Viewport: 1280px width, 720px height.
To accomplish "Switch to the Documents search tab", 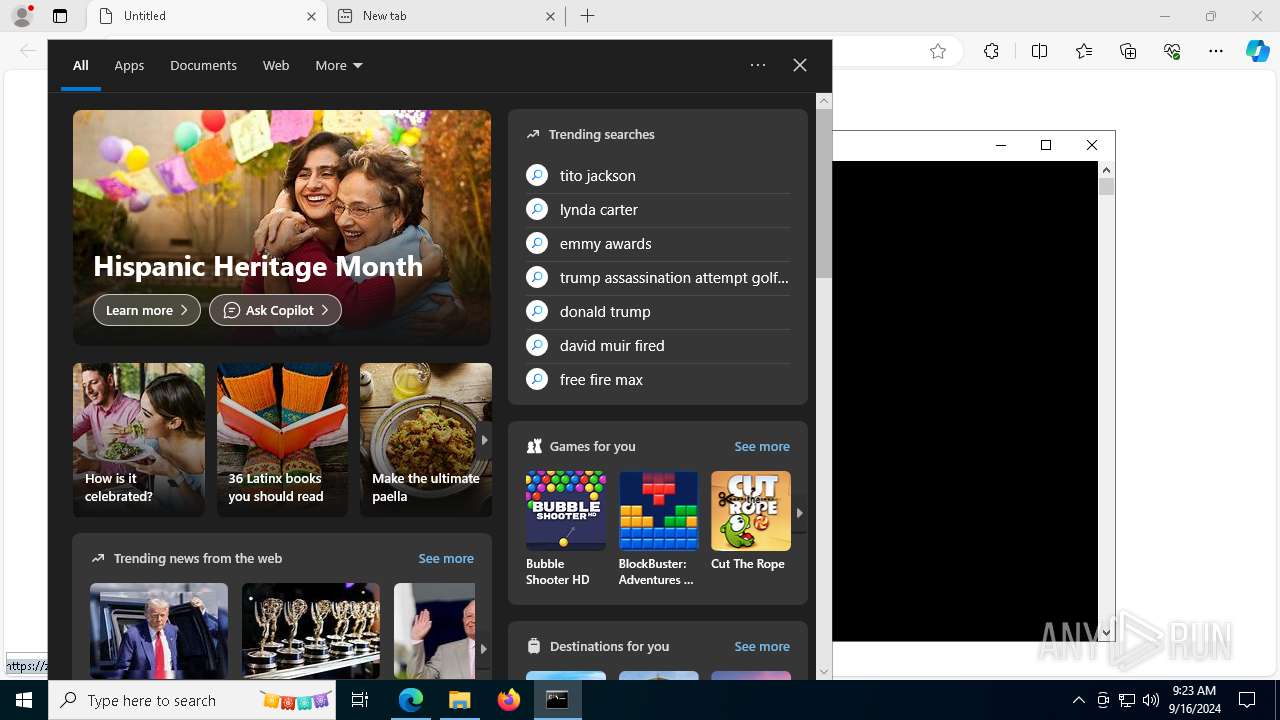I will (x=203, y=65).
